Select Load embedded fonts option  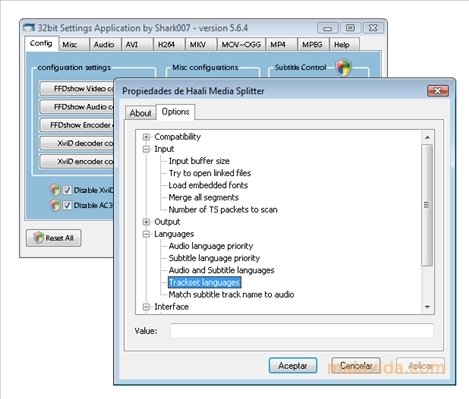click(208, 185)
